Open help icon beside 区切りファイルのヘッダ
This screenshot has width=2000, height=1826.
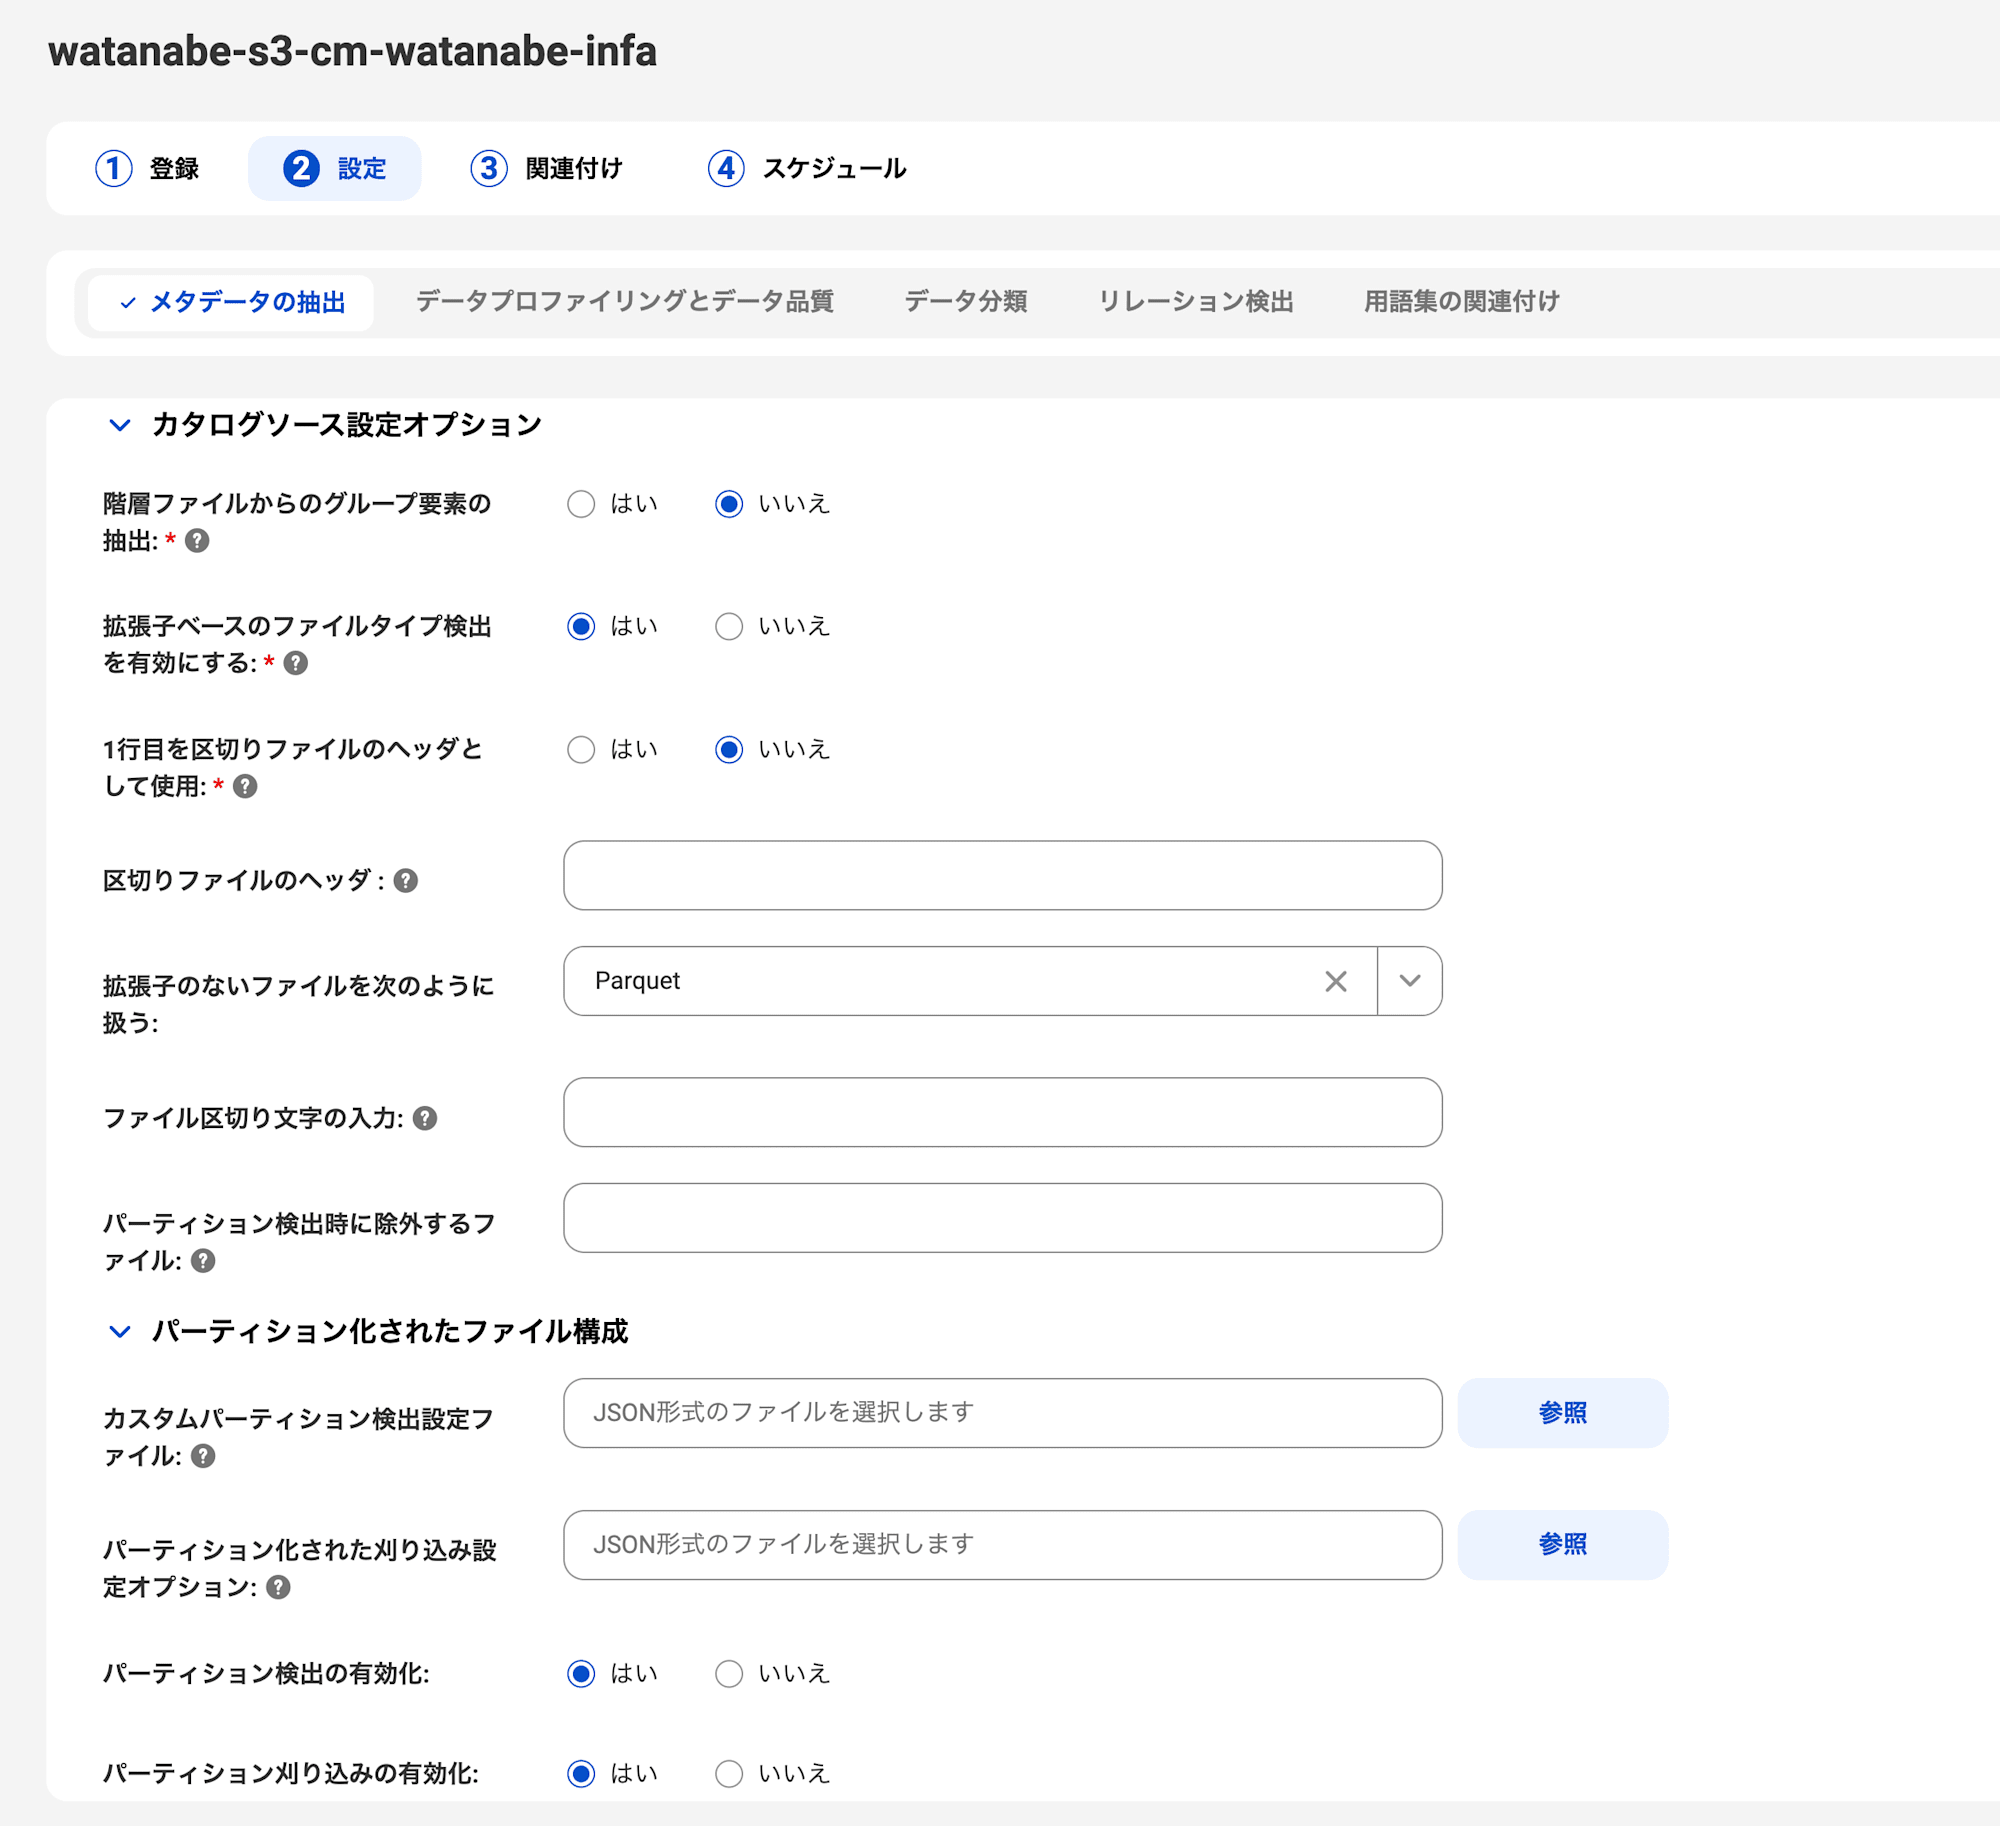(405, 880)
